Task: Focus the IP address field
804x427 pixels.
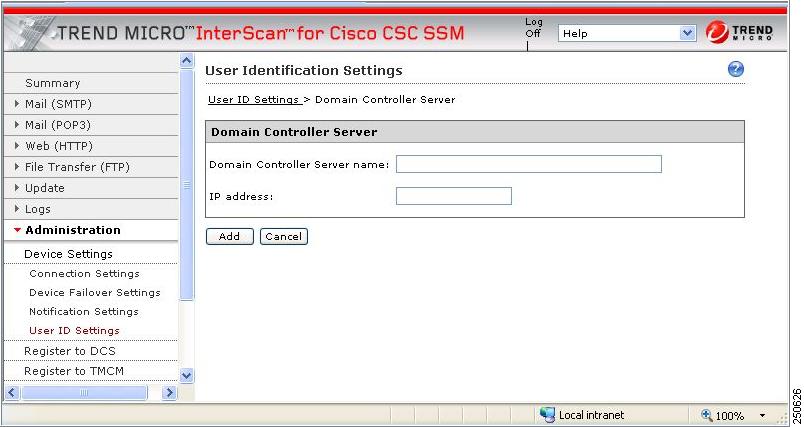Action: click(454, 196)
